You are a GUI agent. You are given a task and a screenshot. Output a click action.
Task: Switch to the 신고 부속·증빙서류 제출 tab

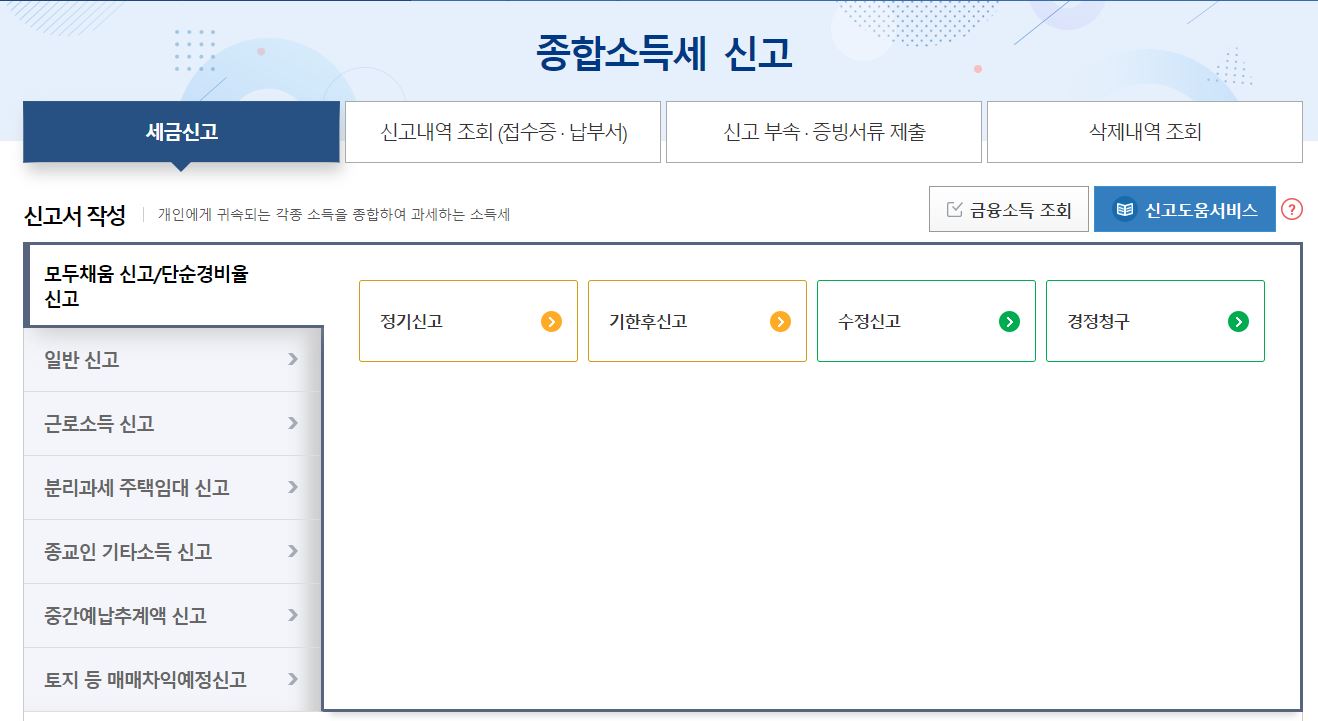(824, 131)
